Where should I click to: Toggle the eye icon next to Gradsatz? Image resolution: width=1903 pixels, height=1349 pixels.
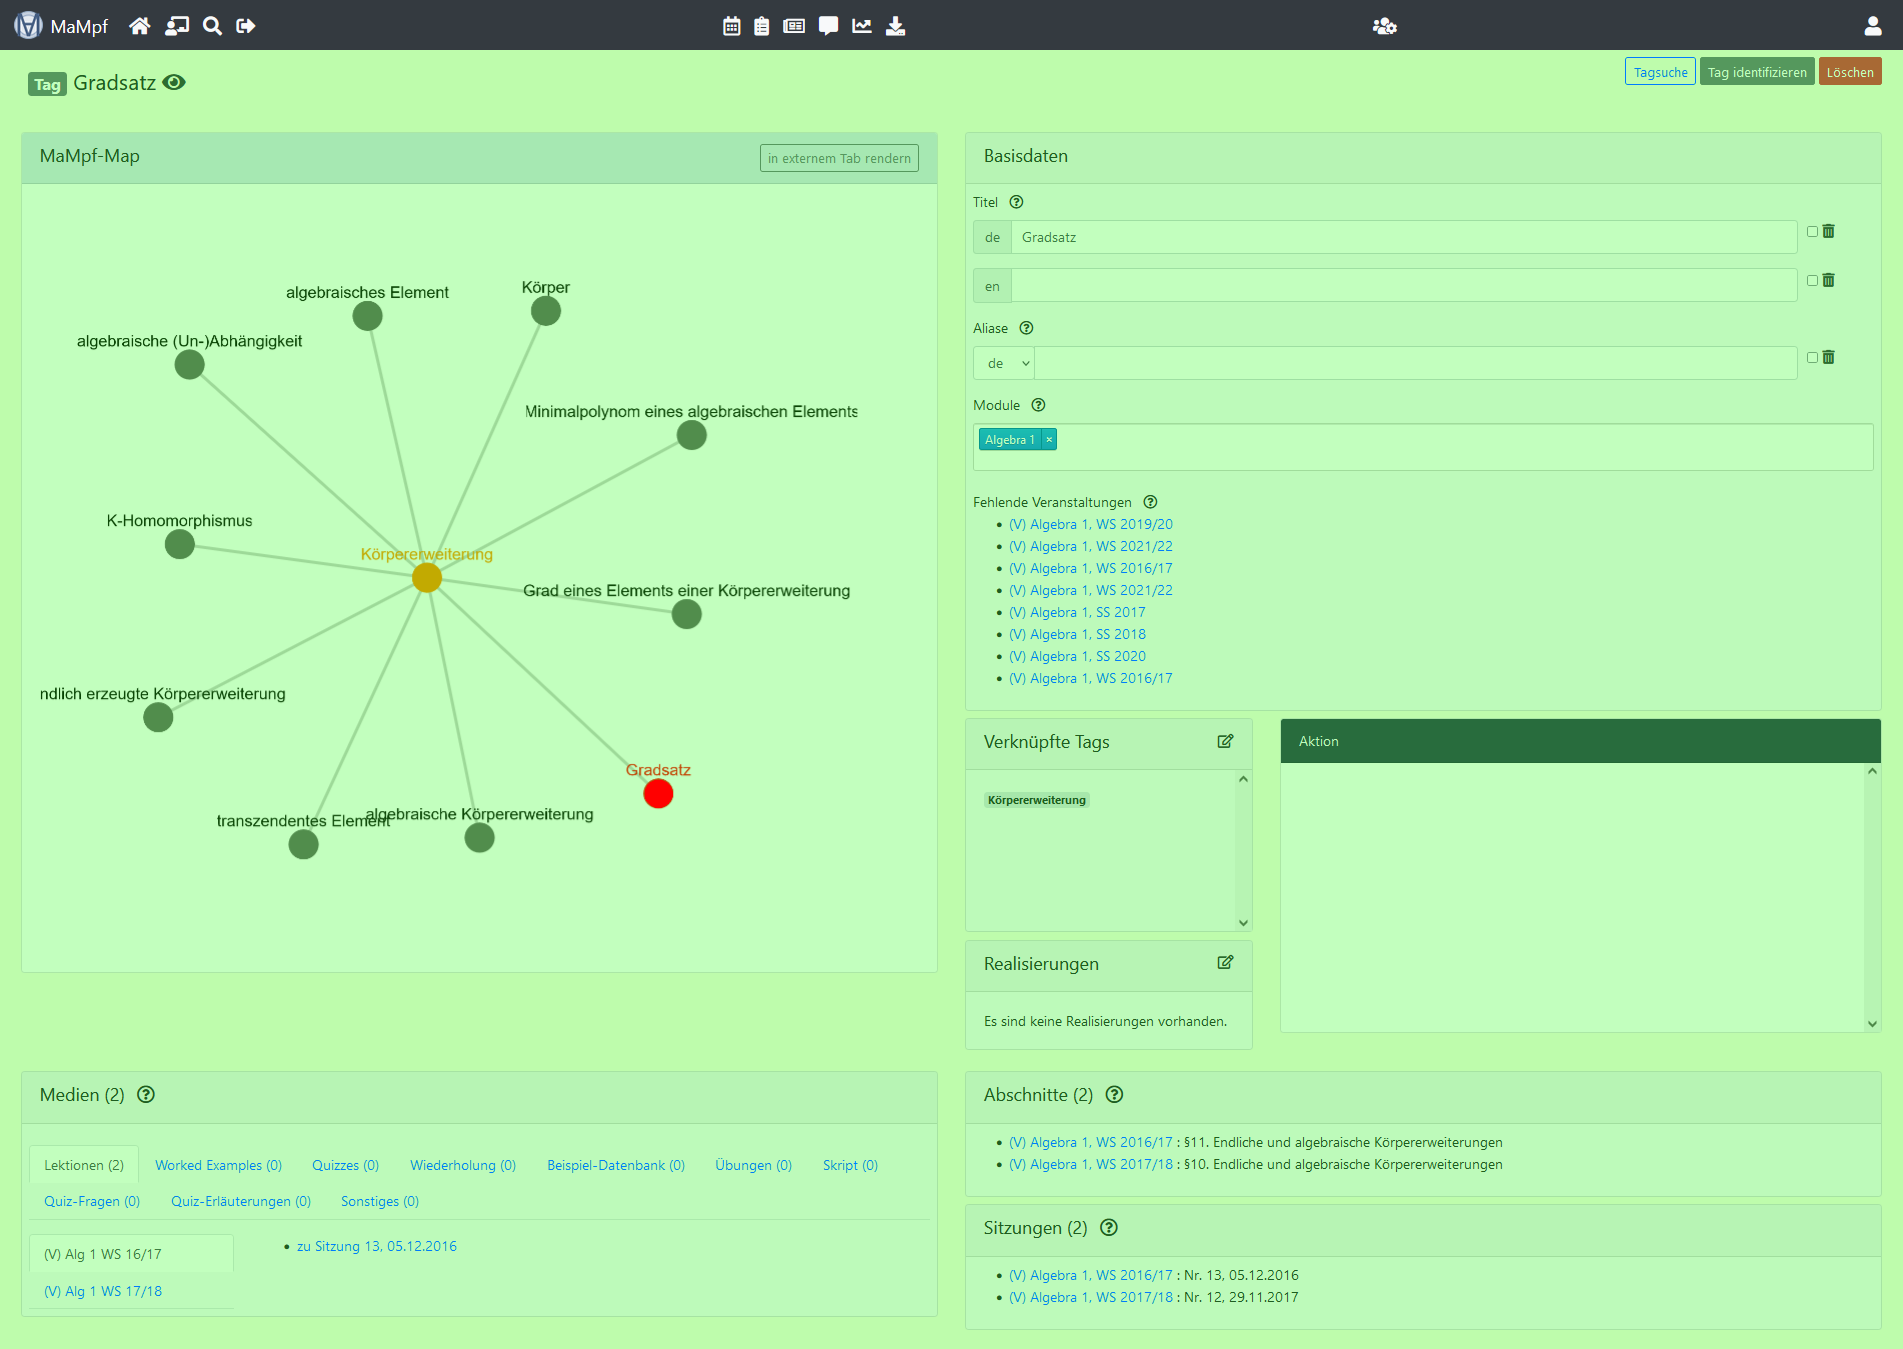pos(174,83)
